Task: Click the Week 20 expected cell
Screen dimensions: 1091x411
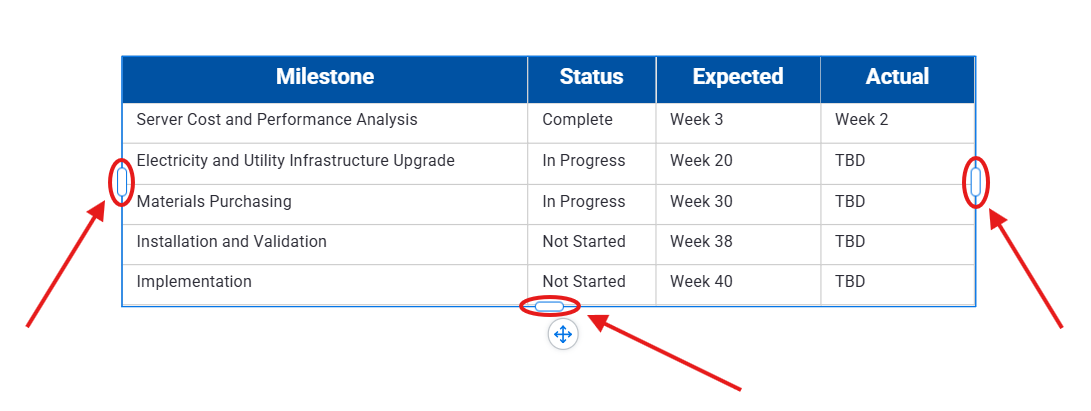Action: (x=700, y=161)
